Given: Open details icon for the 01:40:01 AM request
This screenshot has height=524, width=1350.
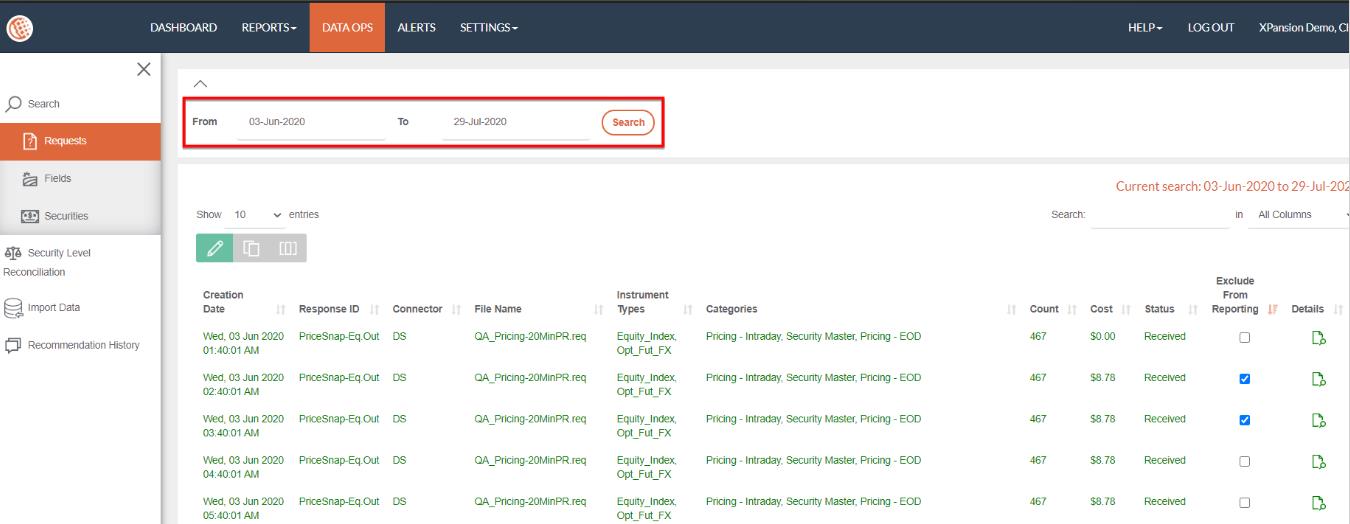Looking at the screenshot, I should tap(1318, 338).
